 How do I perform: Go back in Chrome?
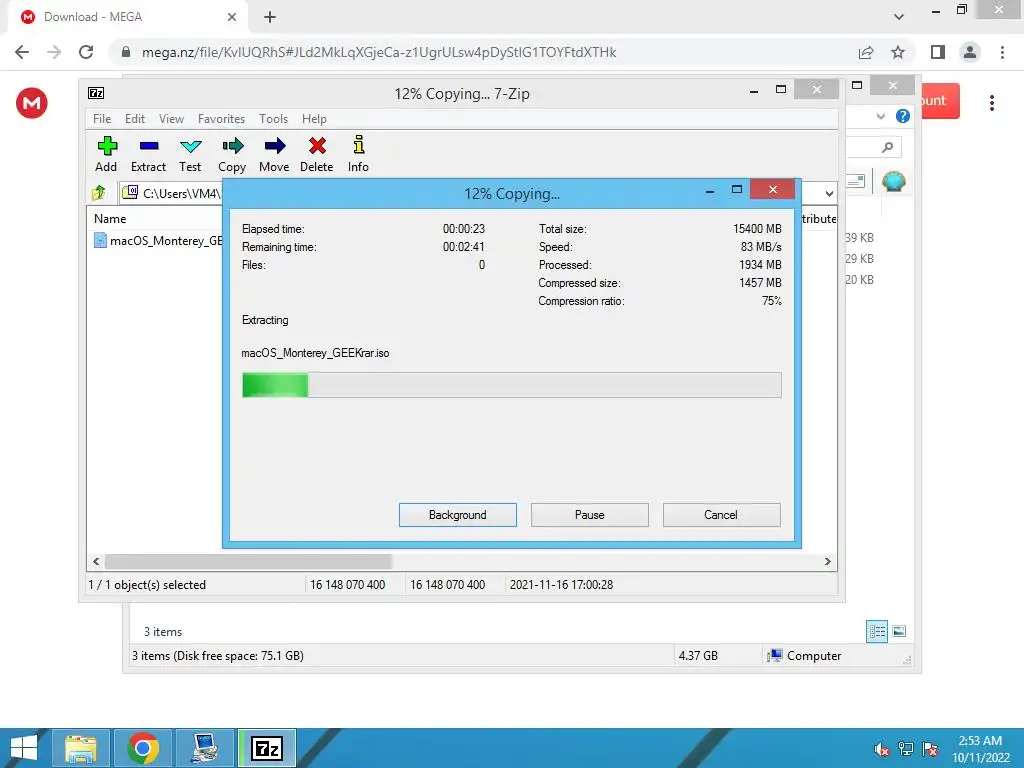22,52
